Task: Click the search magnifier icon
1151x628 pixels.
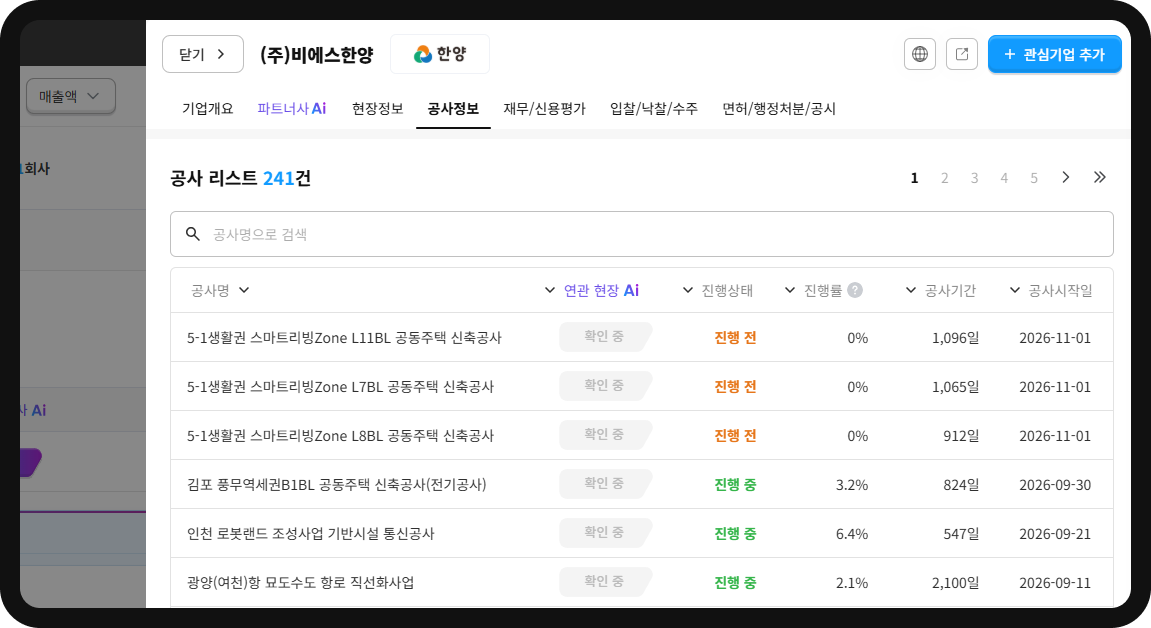Action: 192,234
